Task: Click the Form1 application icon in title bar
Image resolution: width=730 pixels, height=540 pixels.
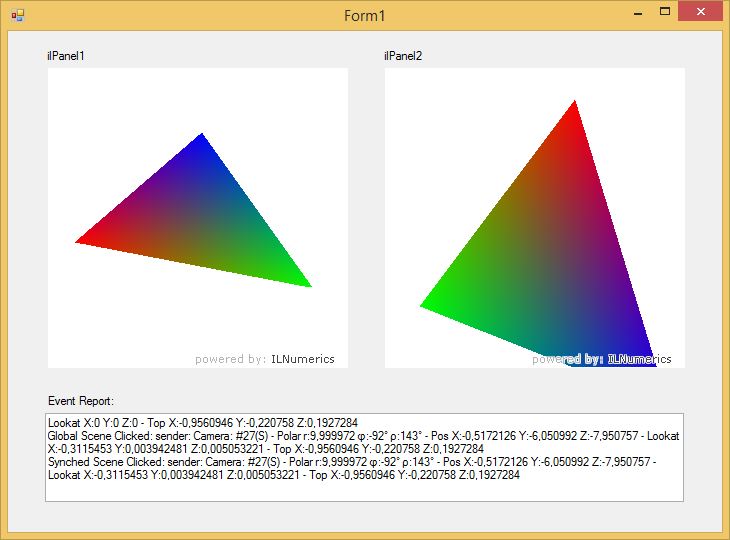Action: tap(17, 16)
